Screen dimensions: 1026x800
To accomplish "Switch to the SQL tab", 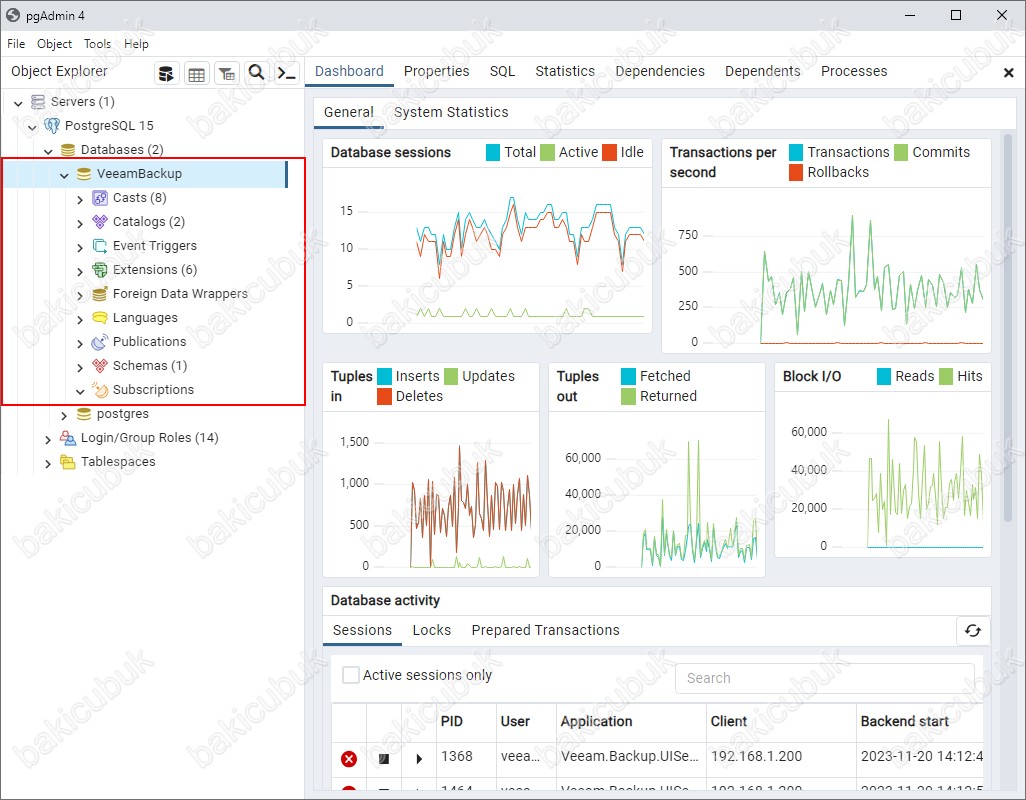I will click(x=503, y=71).
